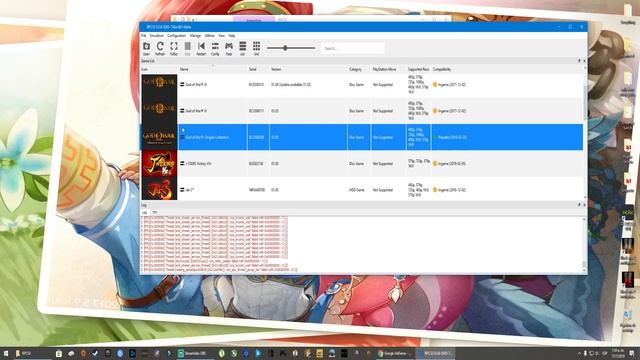640x360 pixels.
Task: Click the Playable compatibility status in selected row
Action: pos(451,138)
